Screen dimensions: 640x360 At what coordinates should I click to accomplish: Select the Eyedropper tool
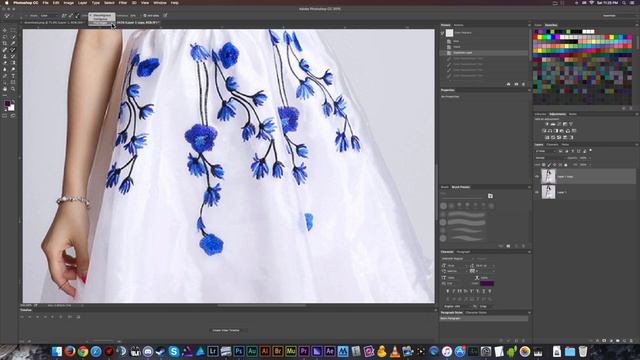pyautogui.click(x=13, y=43)
